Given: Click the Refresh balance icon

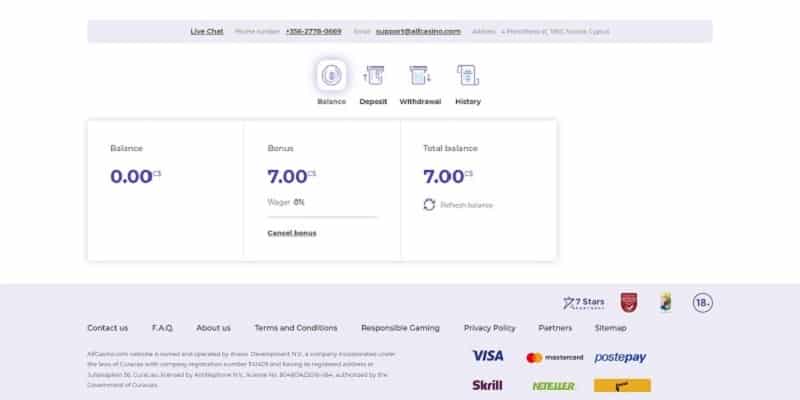Looking at the screenshot, I should coord(429,205).
